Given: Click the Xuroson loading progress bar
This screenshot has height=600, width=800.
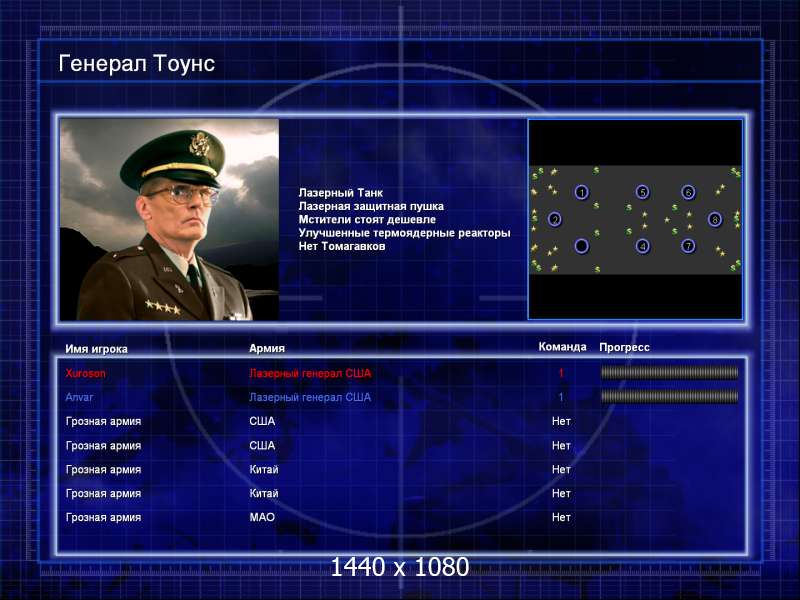Looking at the screenshot, I should (x=669, y=373).
